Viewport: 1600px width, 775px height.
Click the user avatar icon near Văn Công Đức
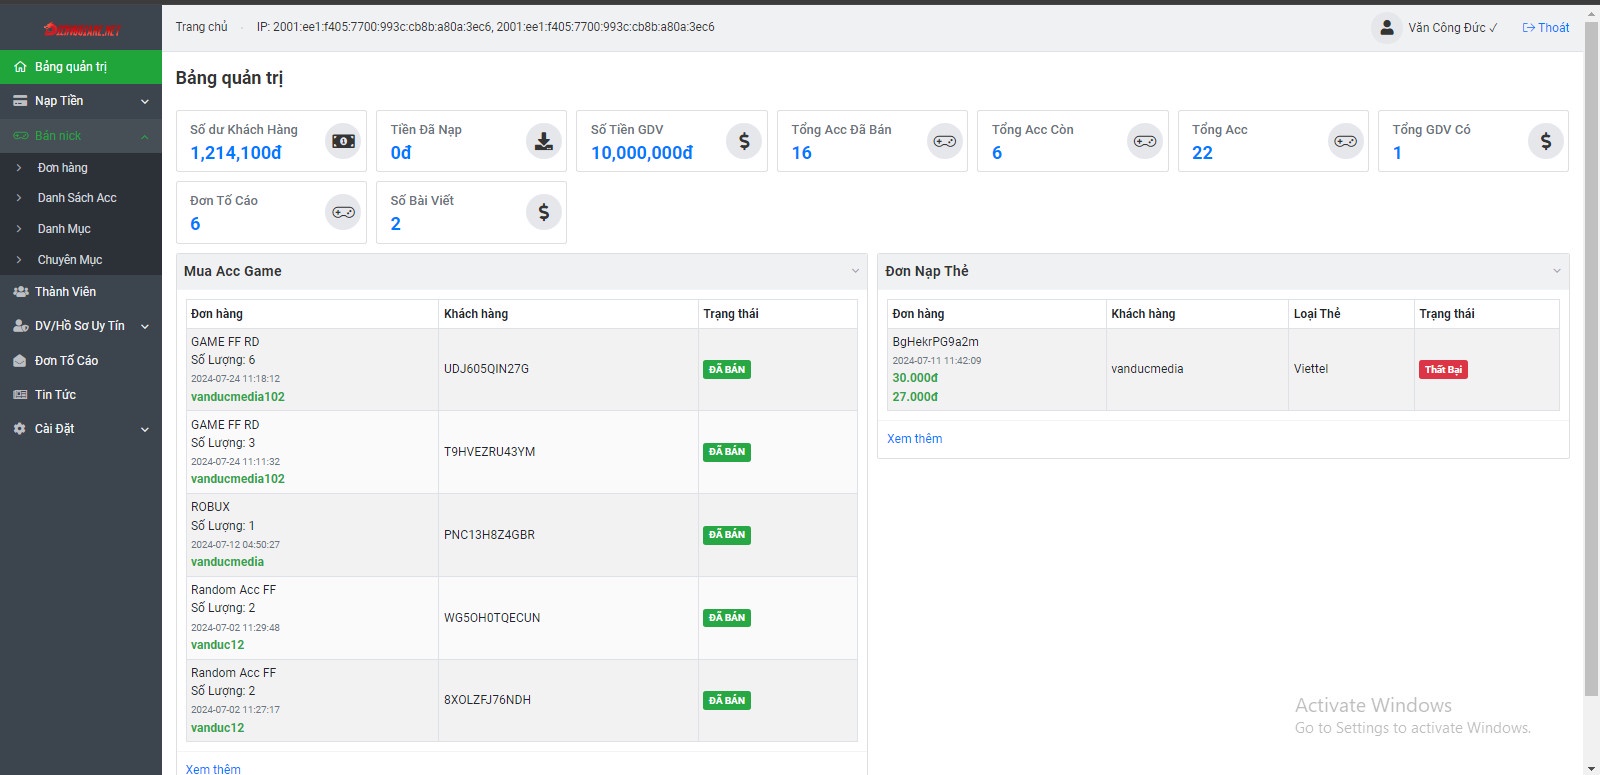[x=1387, y=28]
